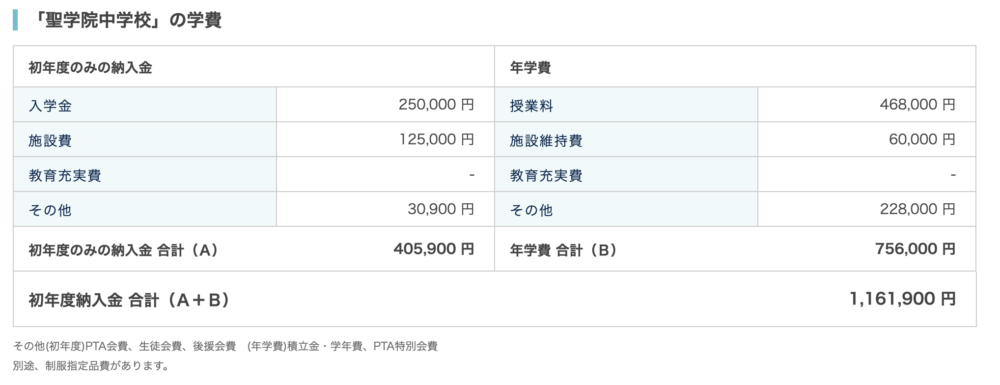Viewport: 1000px width, 385px height.
Task: Click the 405,900 円 total (A) value
Action: pyautogui.click(x=434, y=249)
